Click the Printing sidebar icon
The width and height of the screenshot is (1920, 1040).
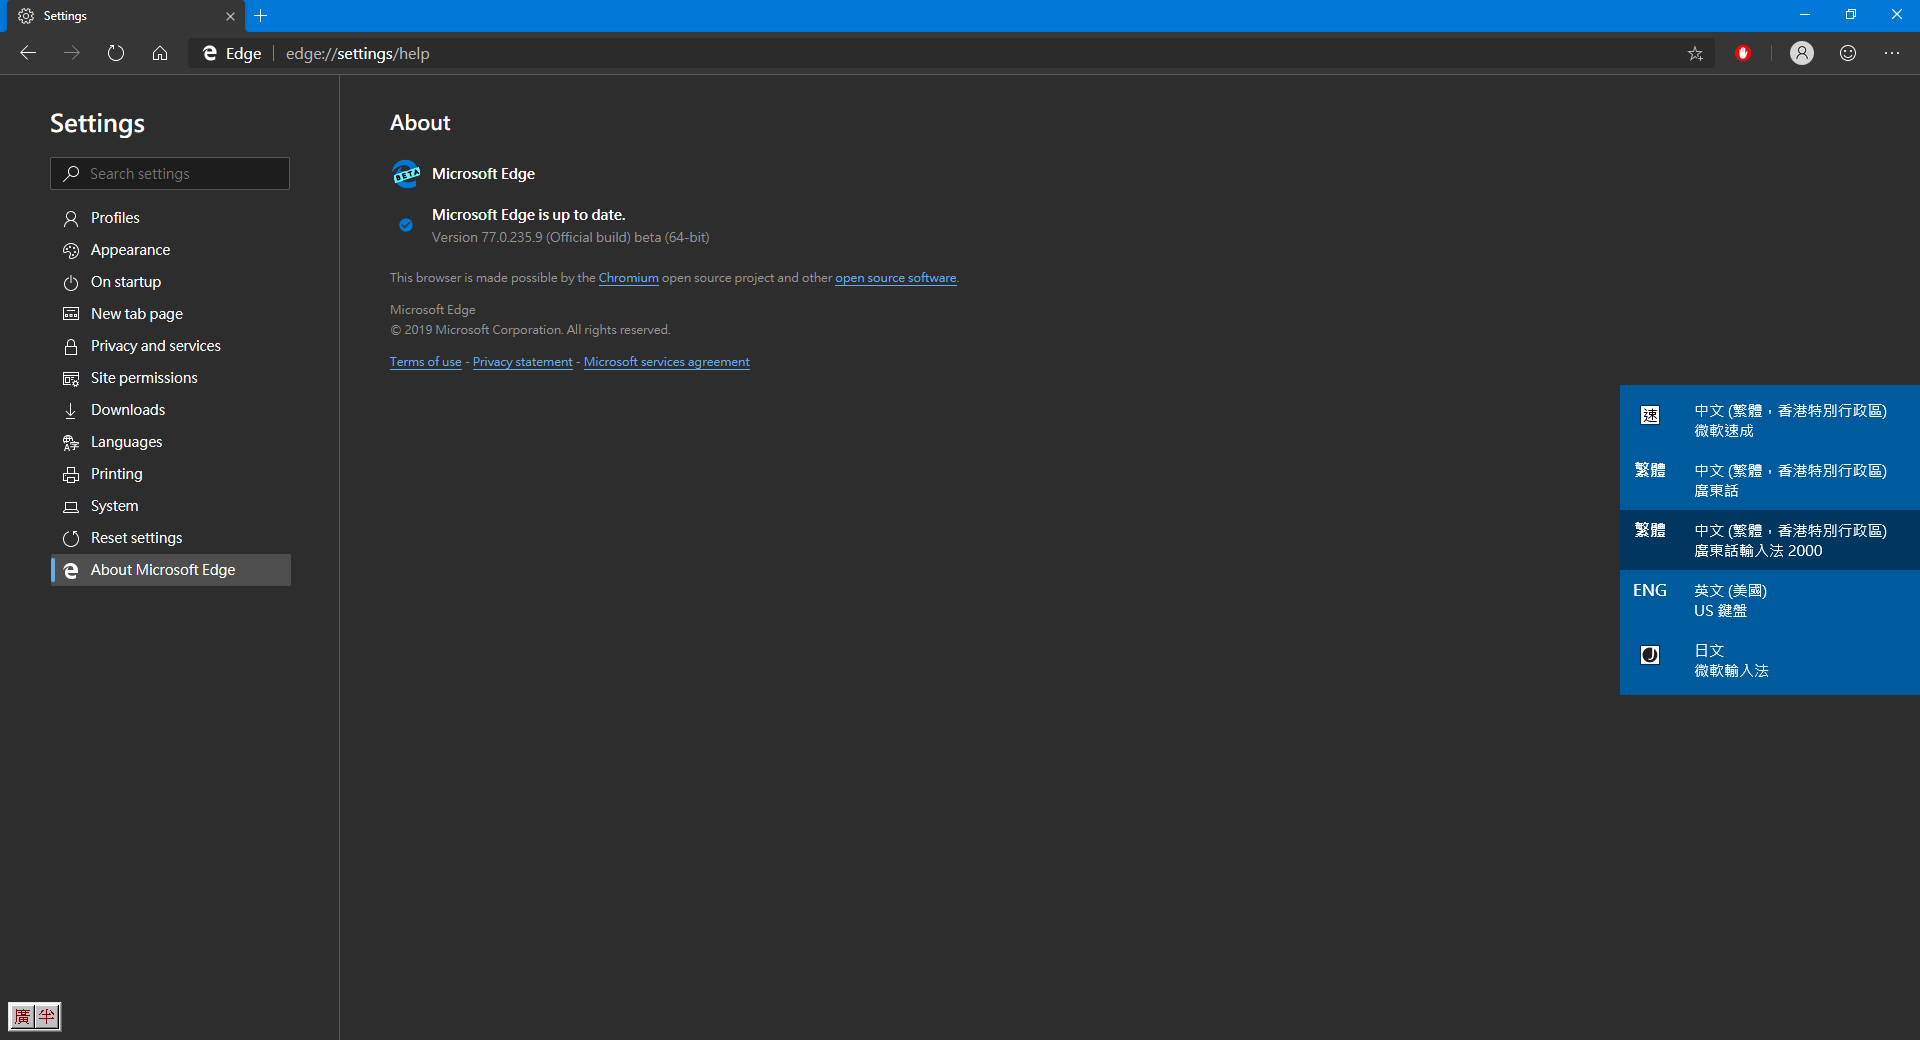point(71,474)
